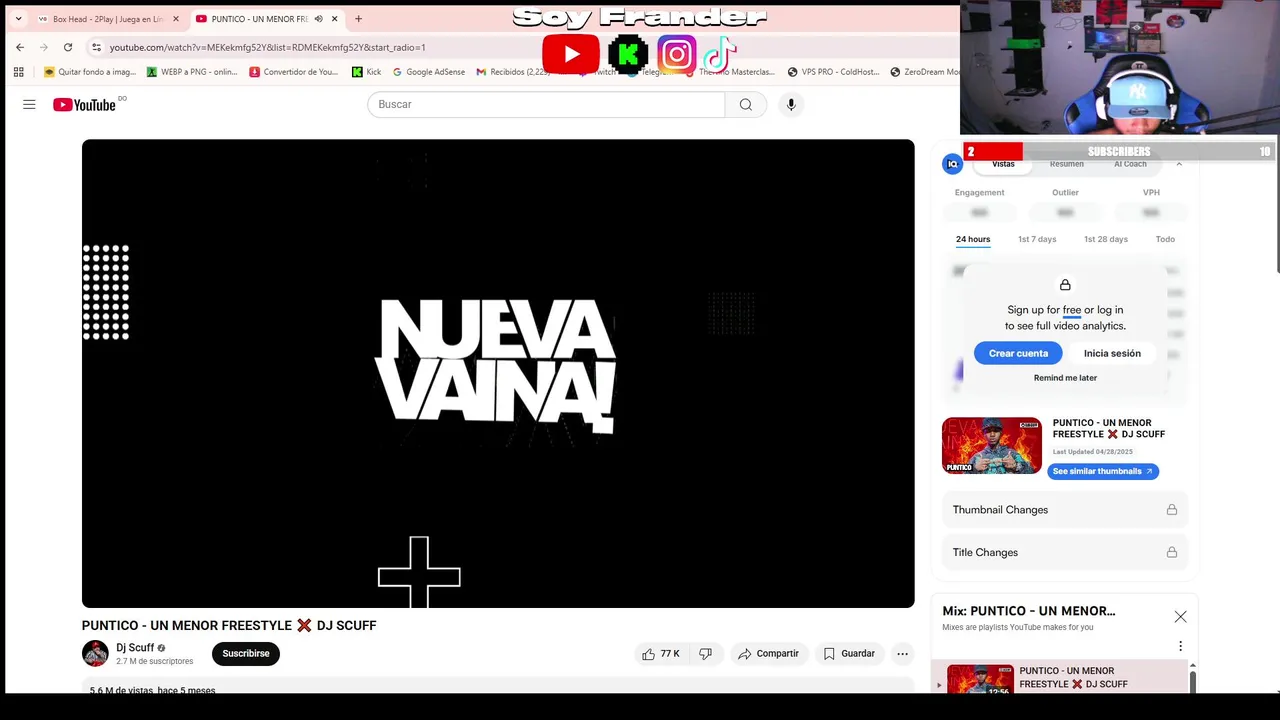Switch to Vistas tab
The image size is (1280, 720).
pyautogui.click(x=1003, y=164)
